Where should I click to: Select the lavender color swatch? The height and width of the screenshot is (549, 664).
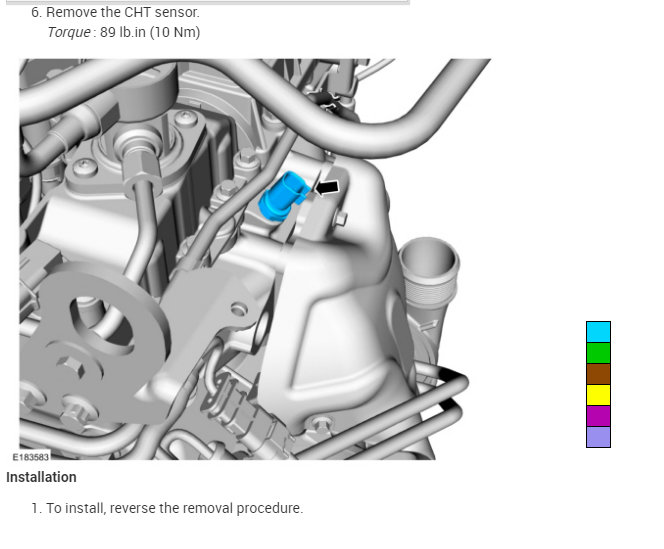point(598,437)
